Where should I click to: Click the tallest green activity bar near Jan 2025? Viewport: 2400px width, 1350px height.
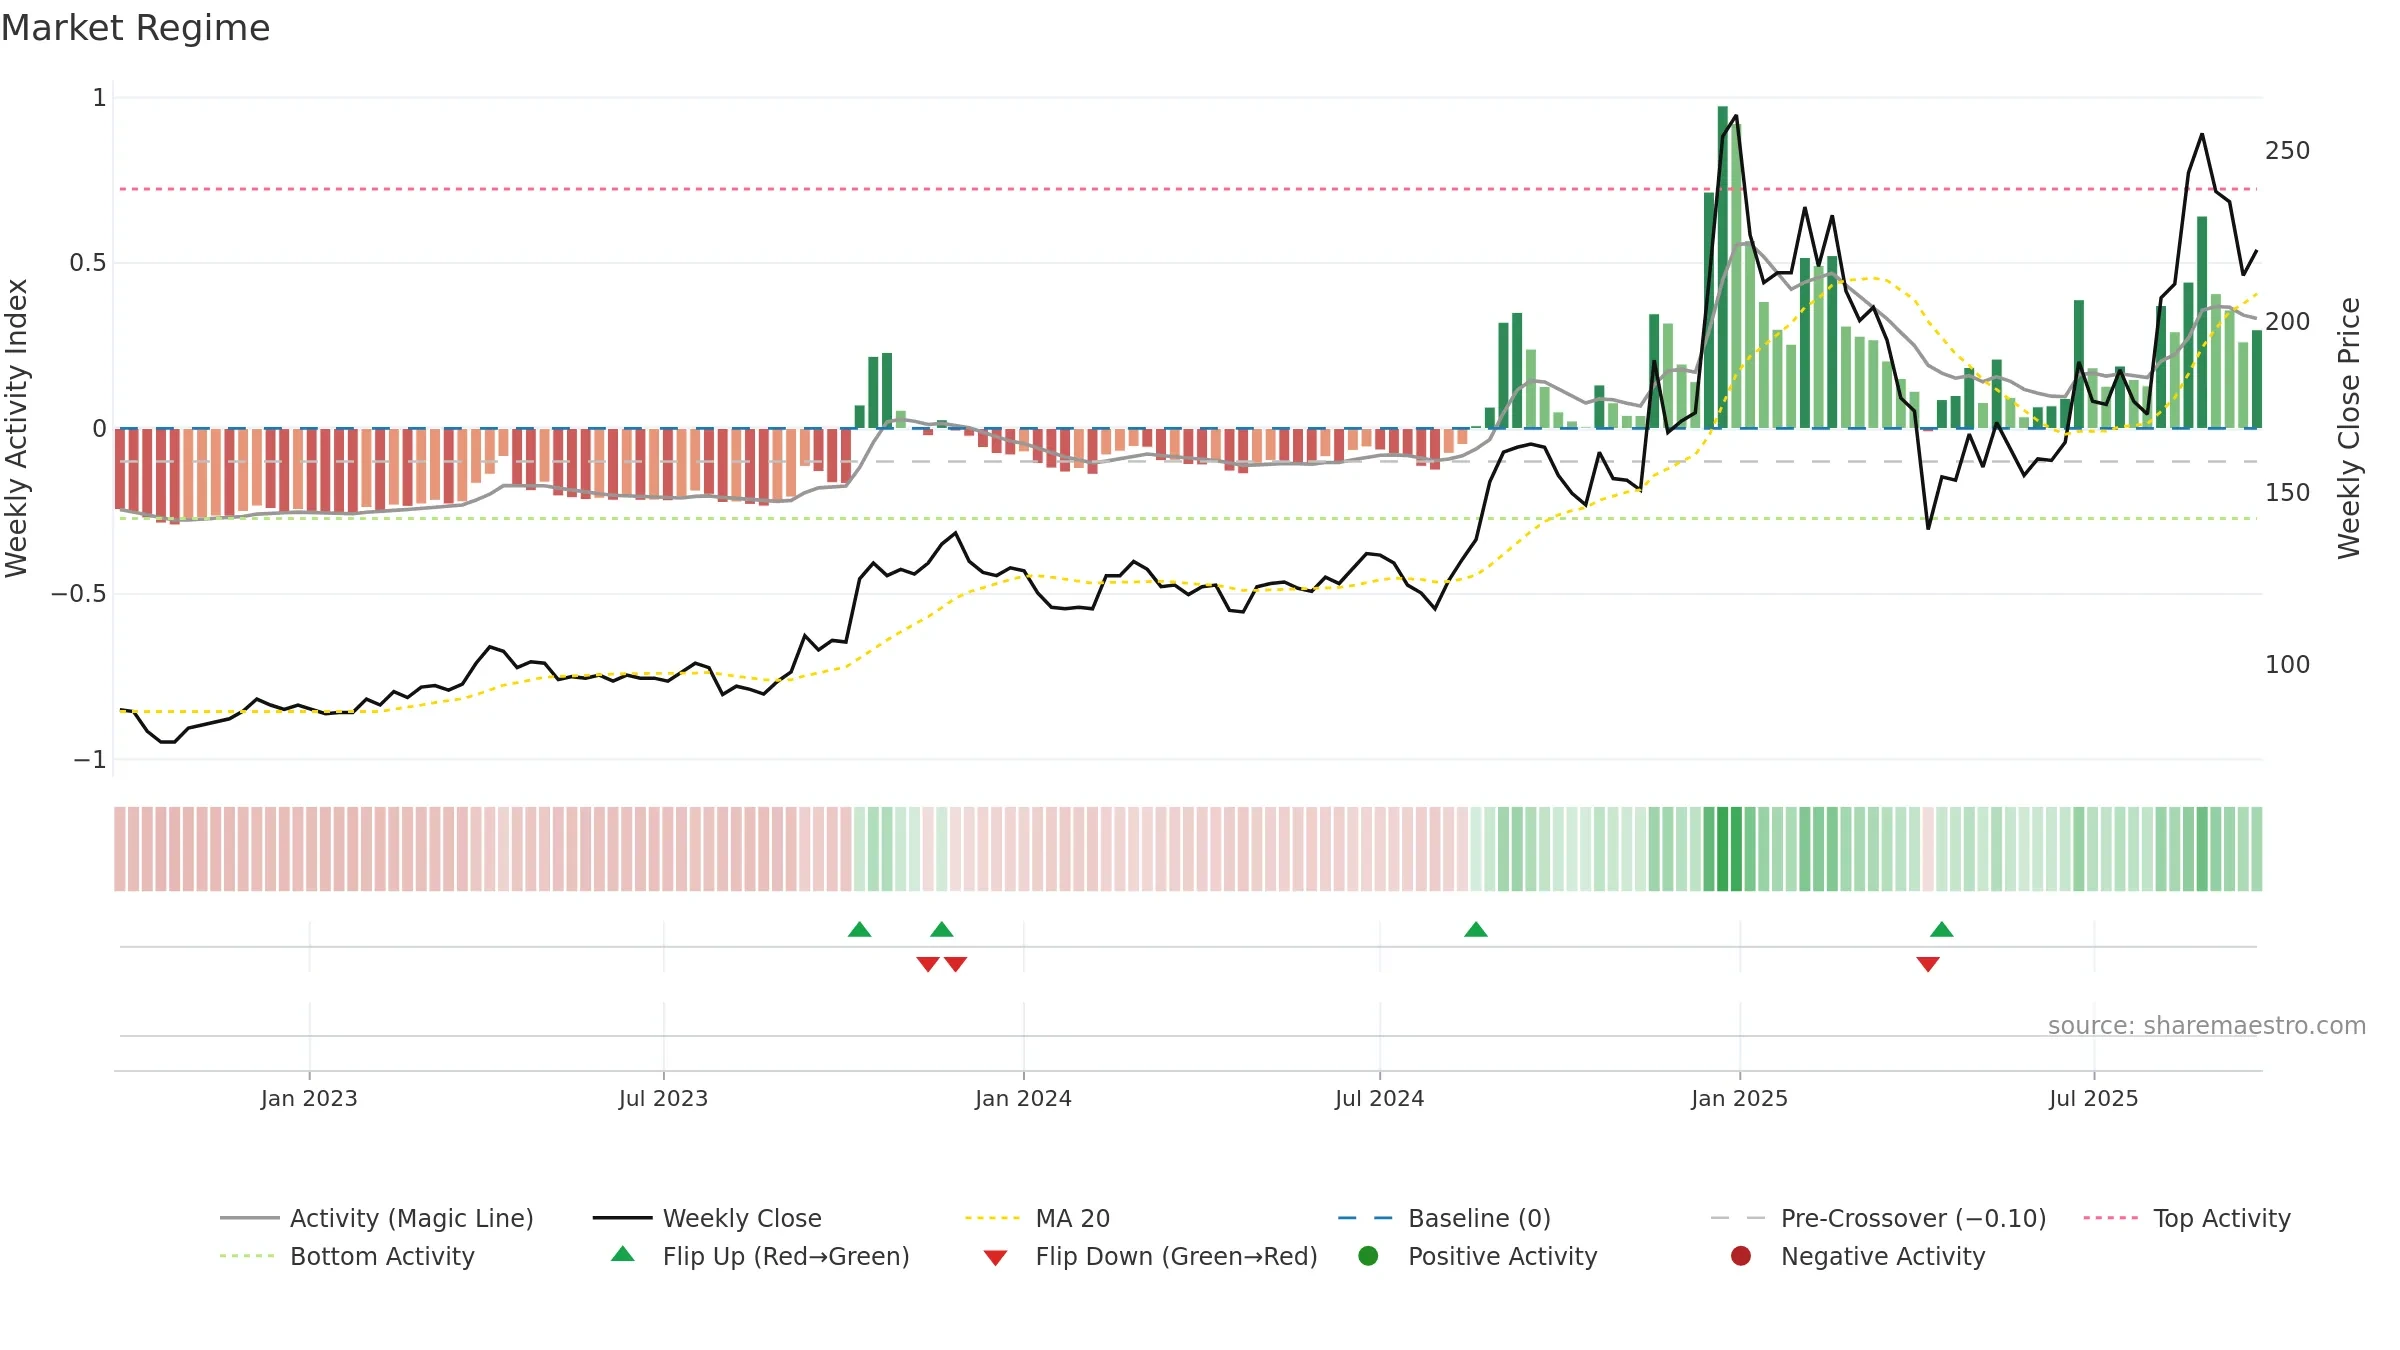(1723, 267)
